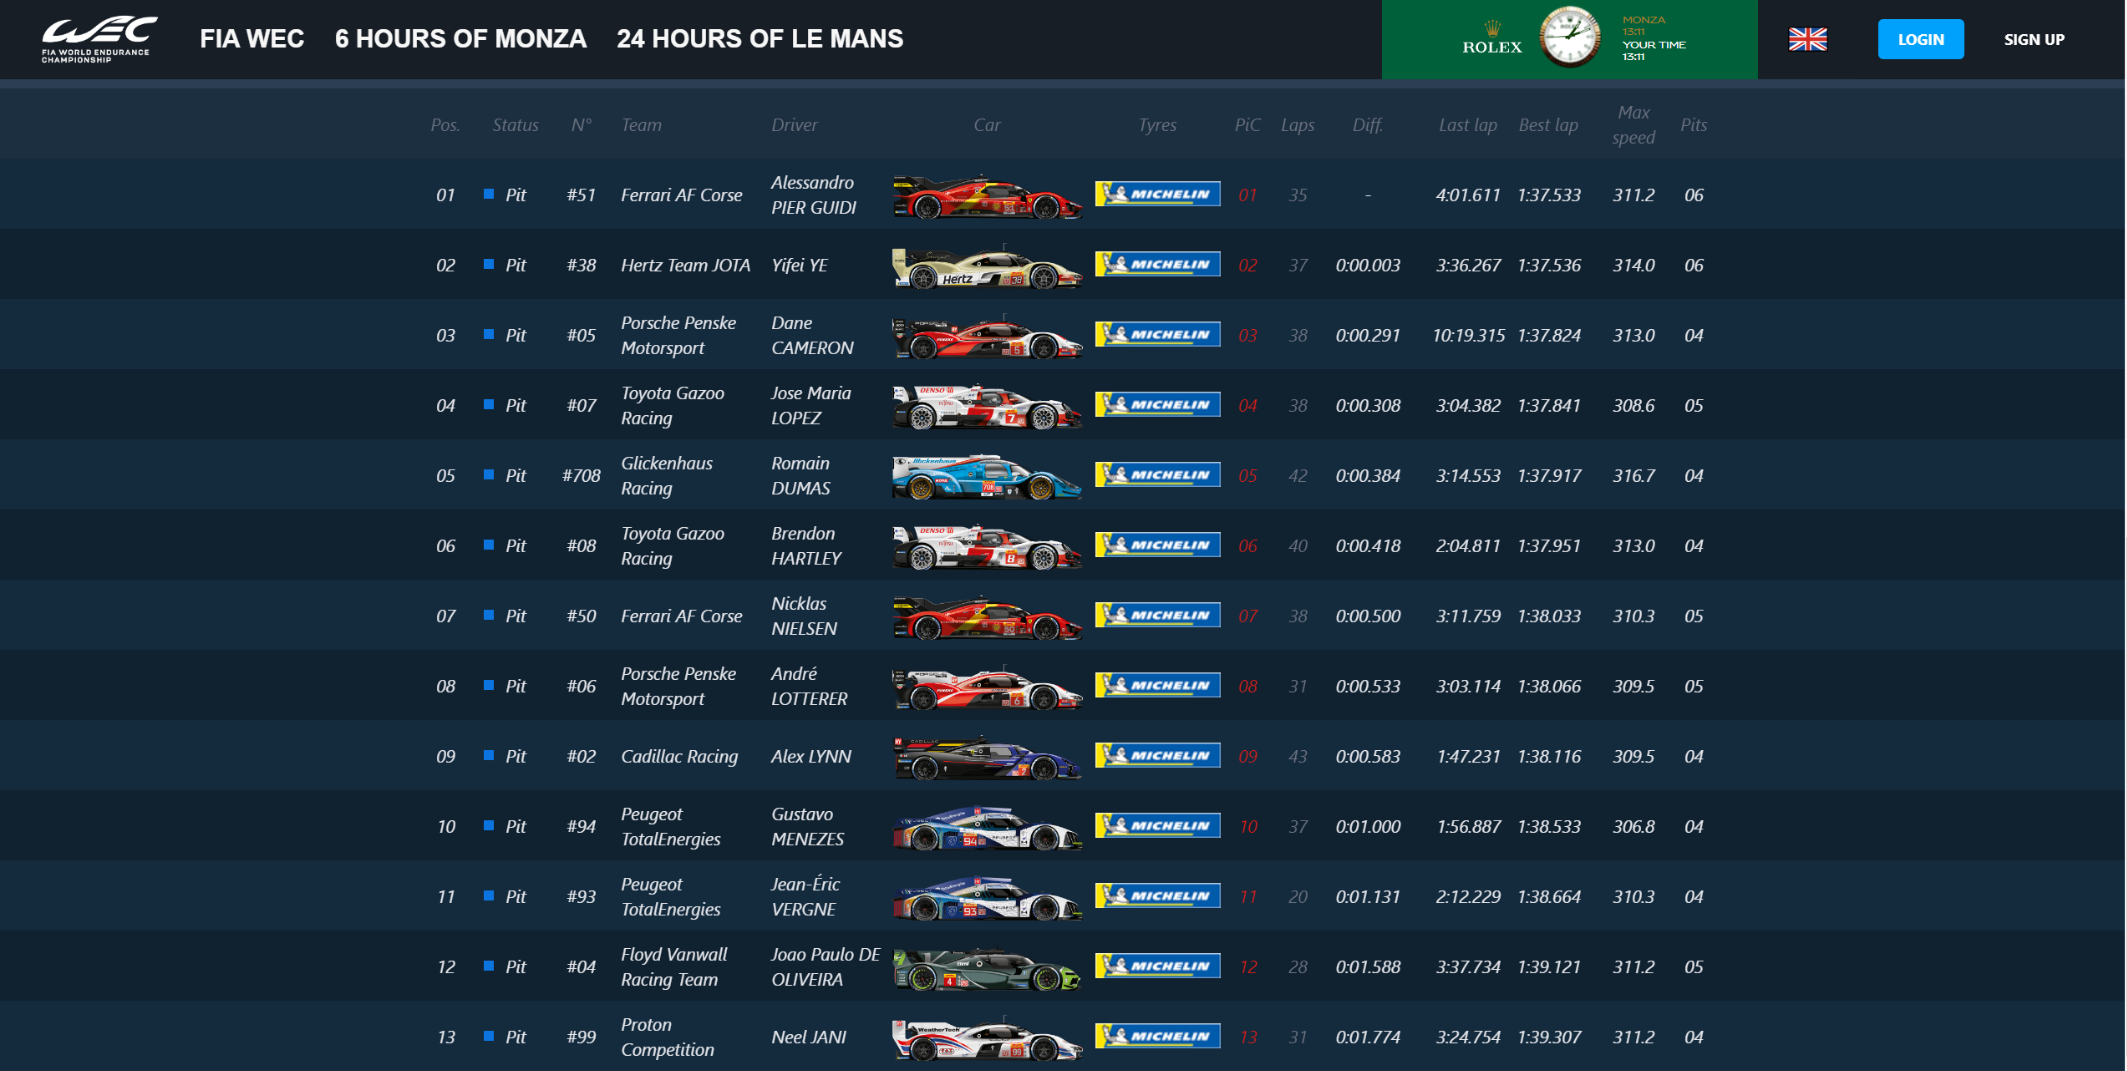Screen dimensions: 2127x1071
Task: Click the blue Pit status indicator for car #51
Action: [489, 195]
